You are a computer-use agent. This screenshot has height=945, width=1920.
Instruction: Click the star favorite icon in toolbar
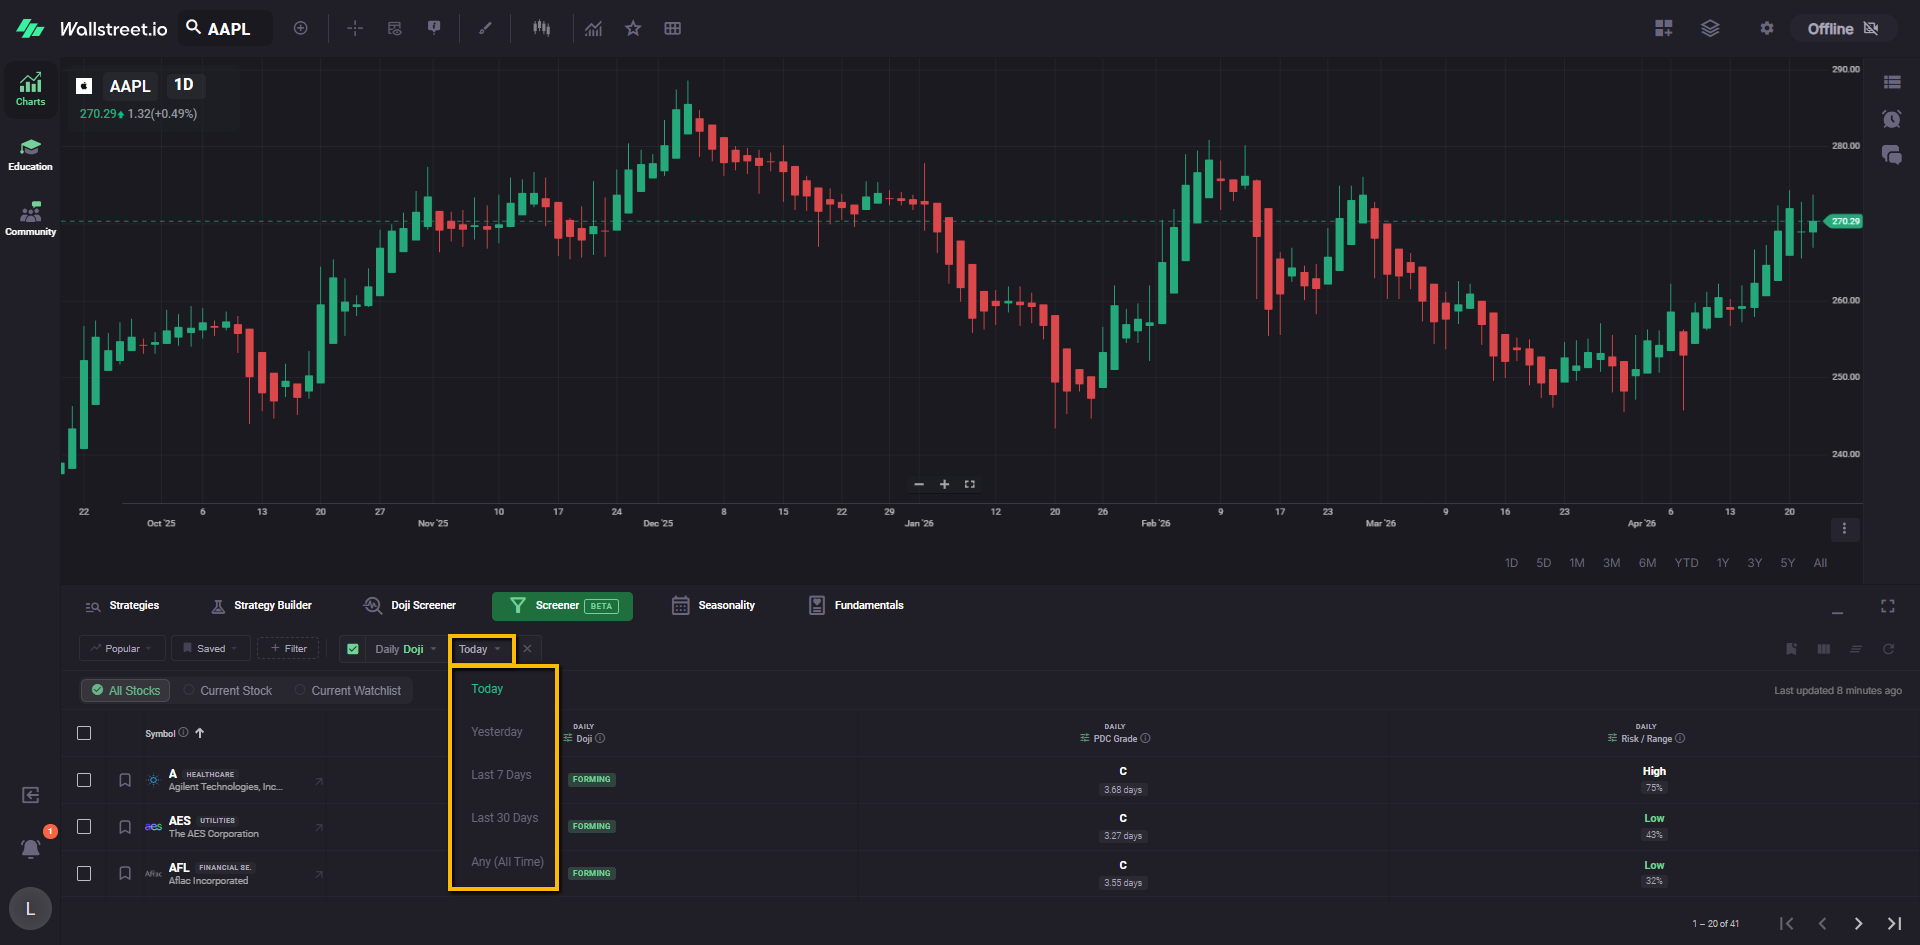click(633, 28)
